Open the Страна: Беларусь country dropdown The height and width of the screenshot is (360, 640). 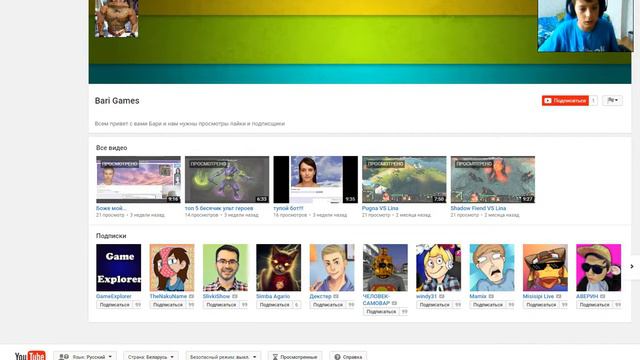point(151,356)
